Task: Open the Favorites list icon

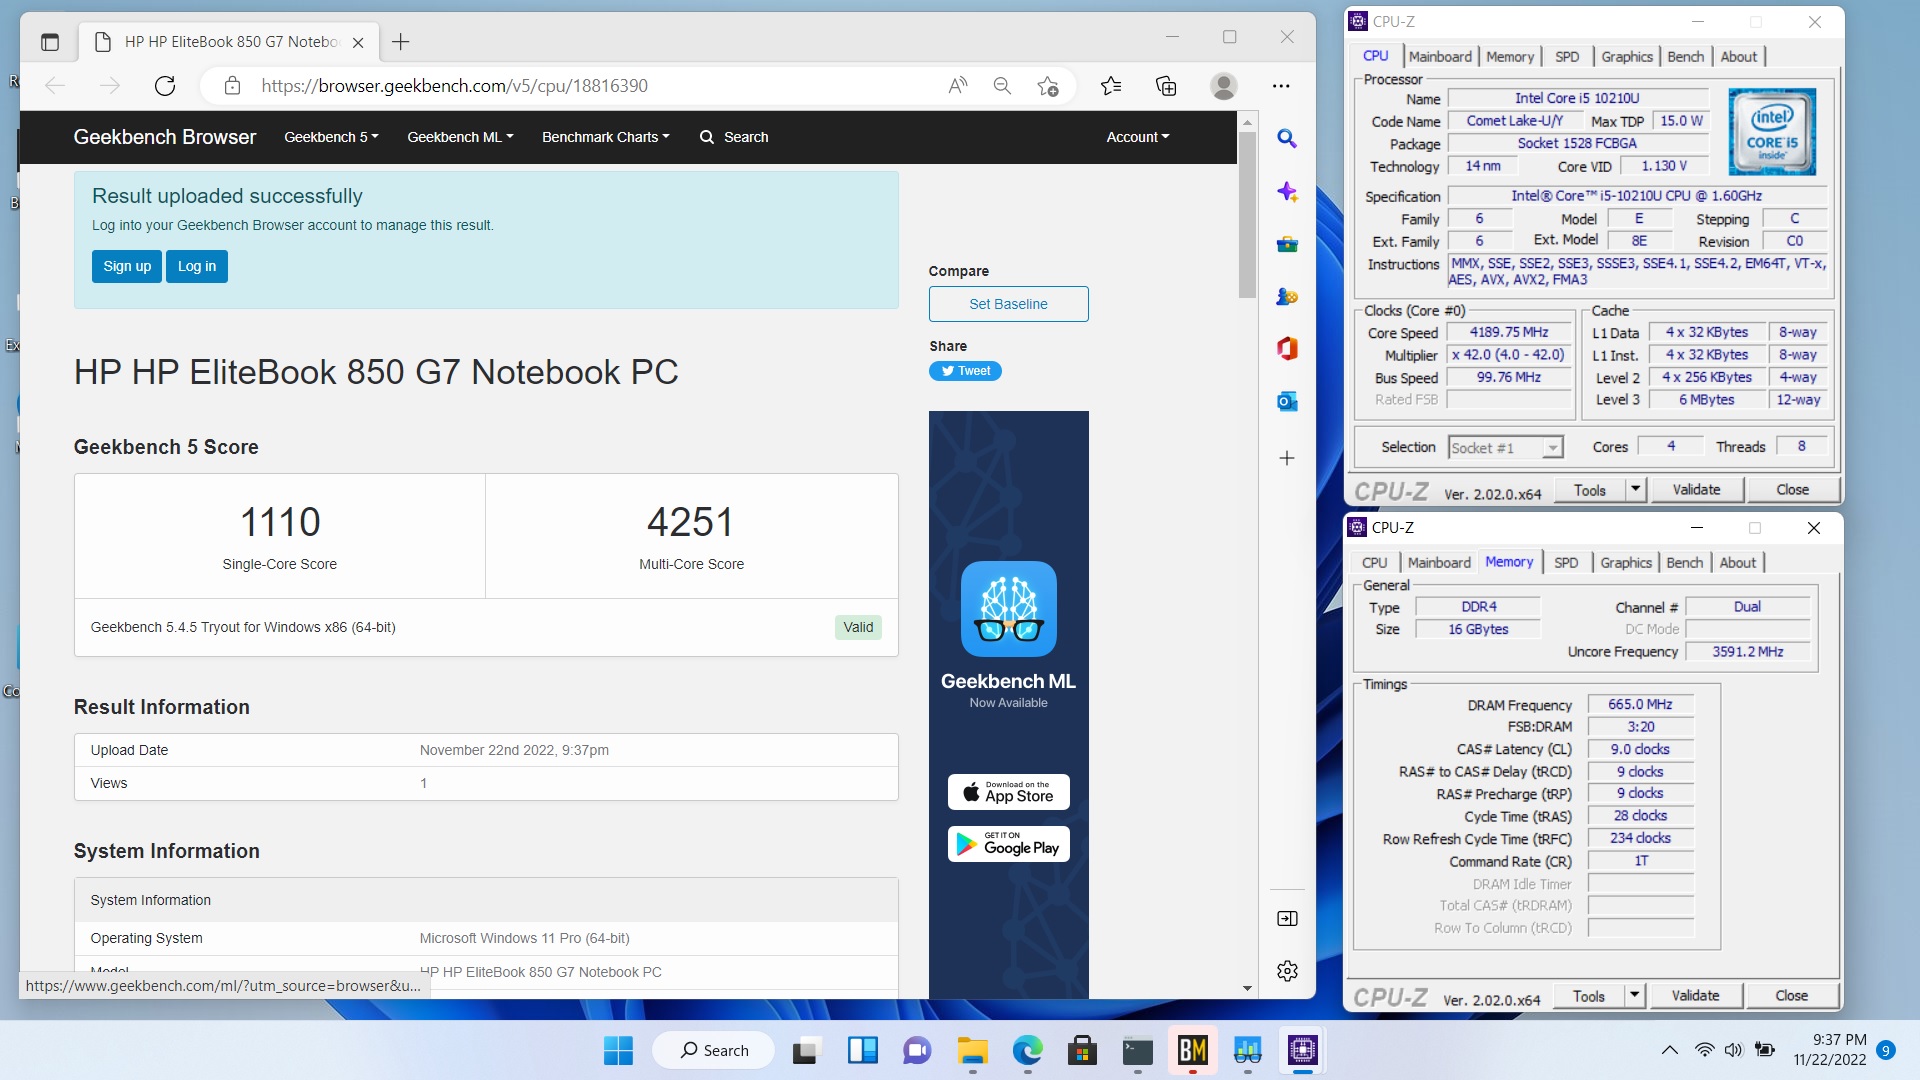Action: point(1111,86)
